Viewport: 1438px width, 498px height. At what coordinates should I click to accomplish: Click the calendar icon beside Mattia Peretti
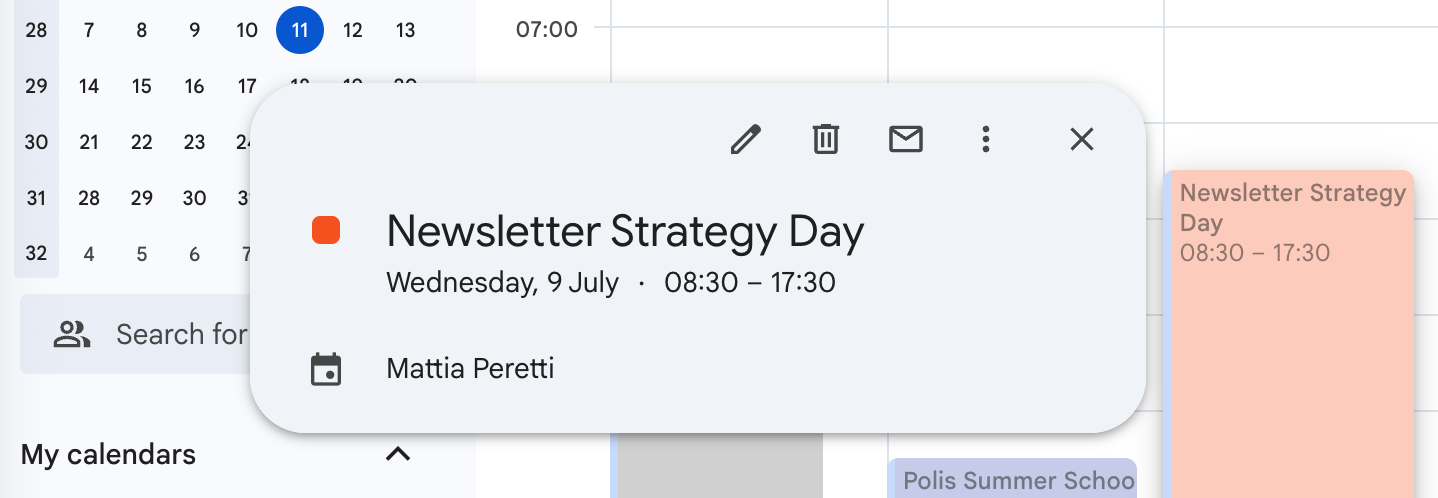326,369
